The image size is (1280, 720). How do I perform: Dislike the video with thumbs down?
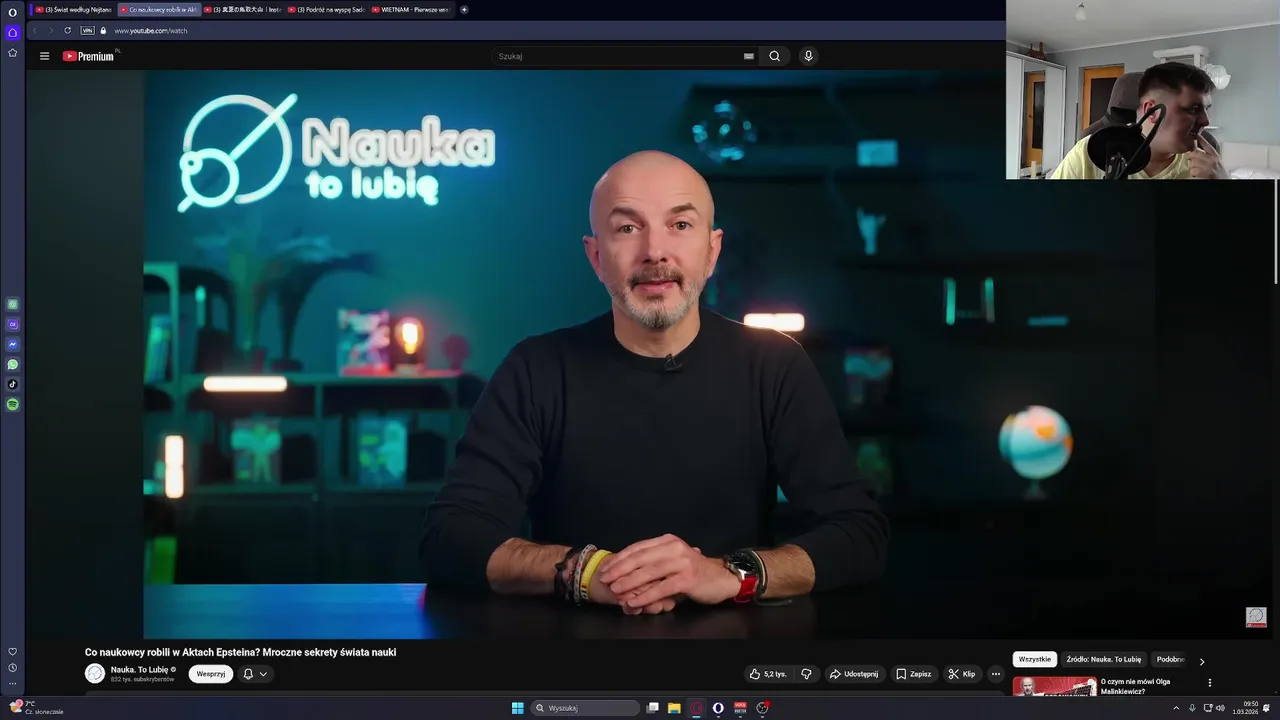tap(806, 674)
